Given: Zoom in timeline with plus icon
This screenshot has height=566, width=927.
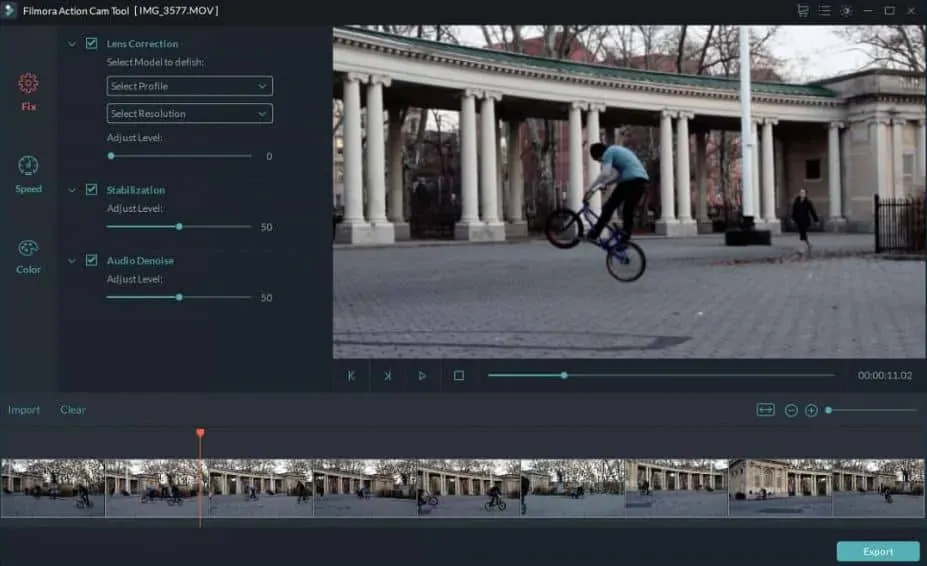Looking at the screenshot, I should [811, 410].
